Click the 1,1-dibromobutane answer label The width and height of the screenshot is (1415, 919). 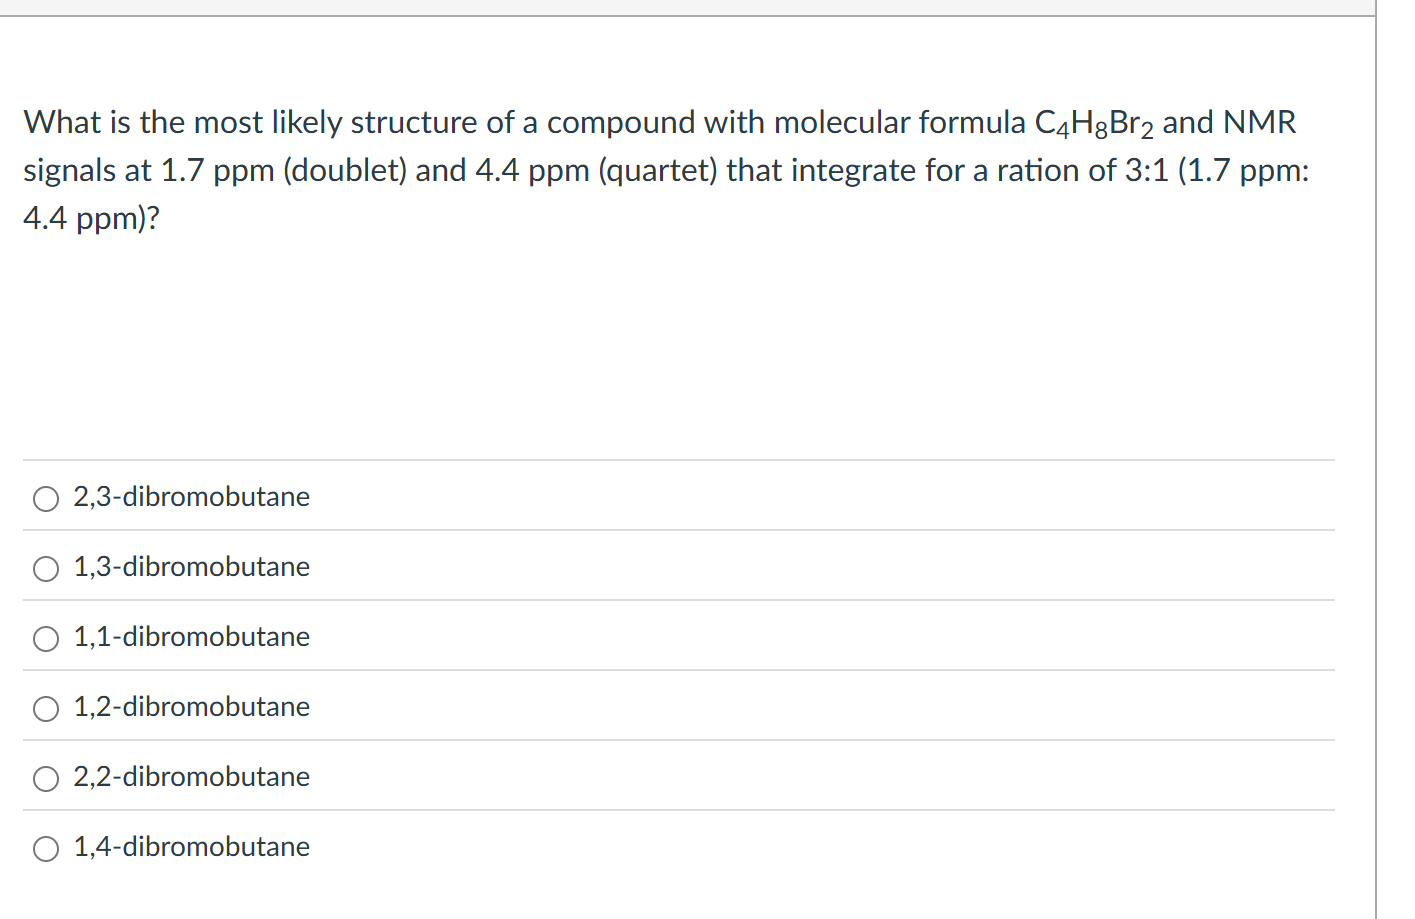pyautogui.click(x=190, y=637)
